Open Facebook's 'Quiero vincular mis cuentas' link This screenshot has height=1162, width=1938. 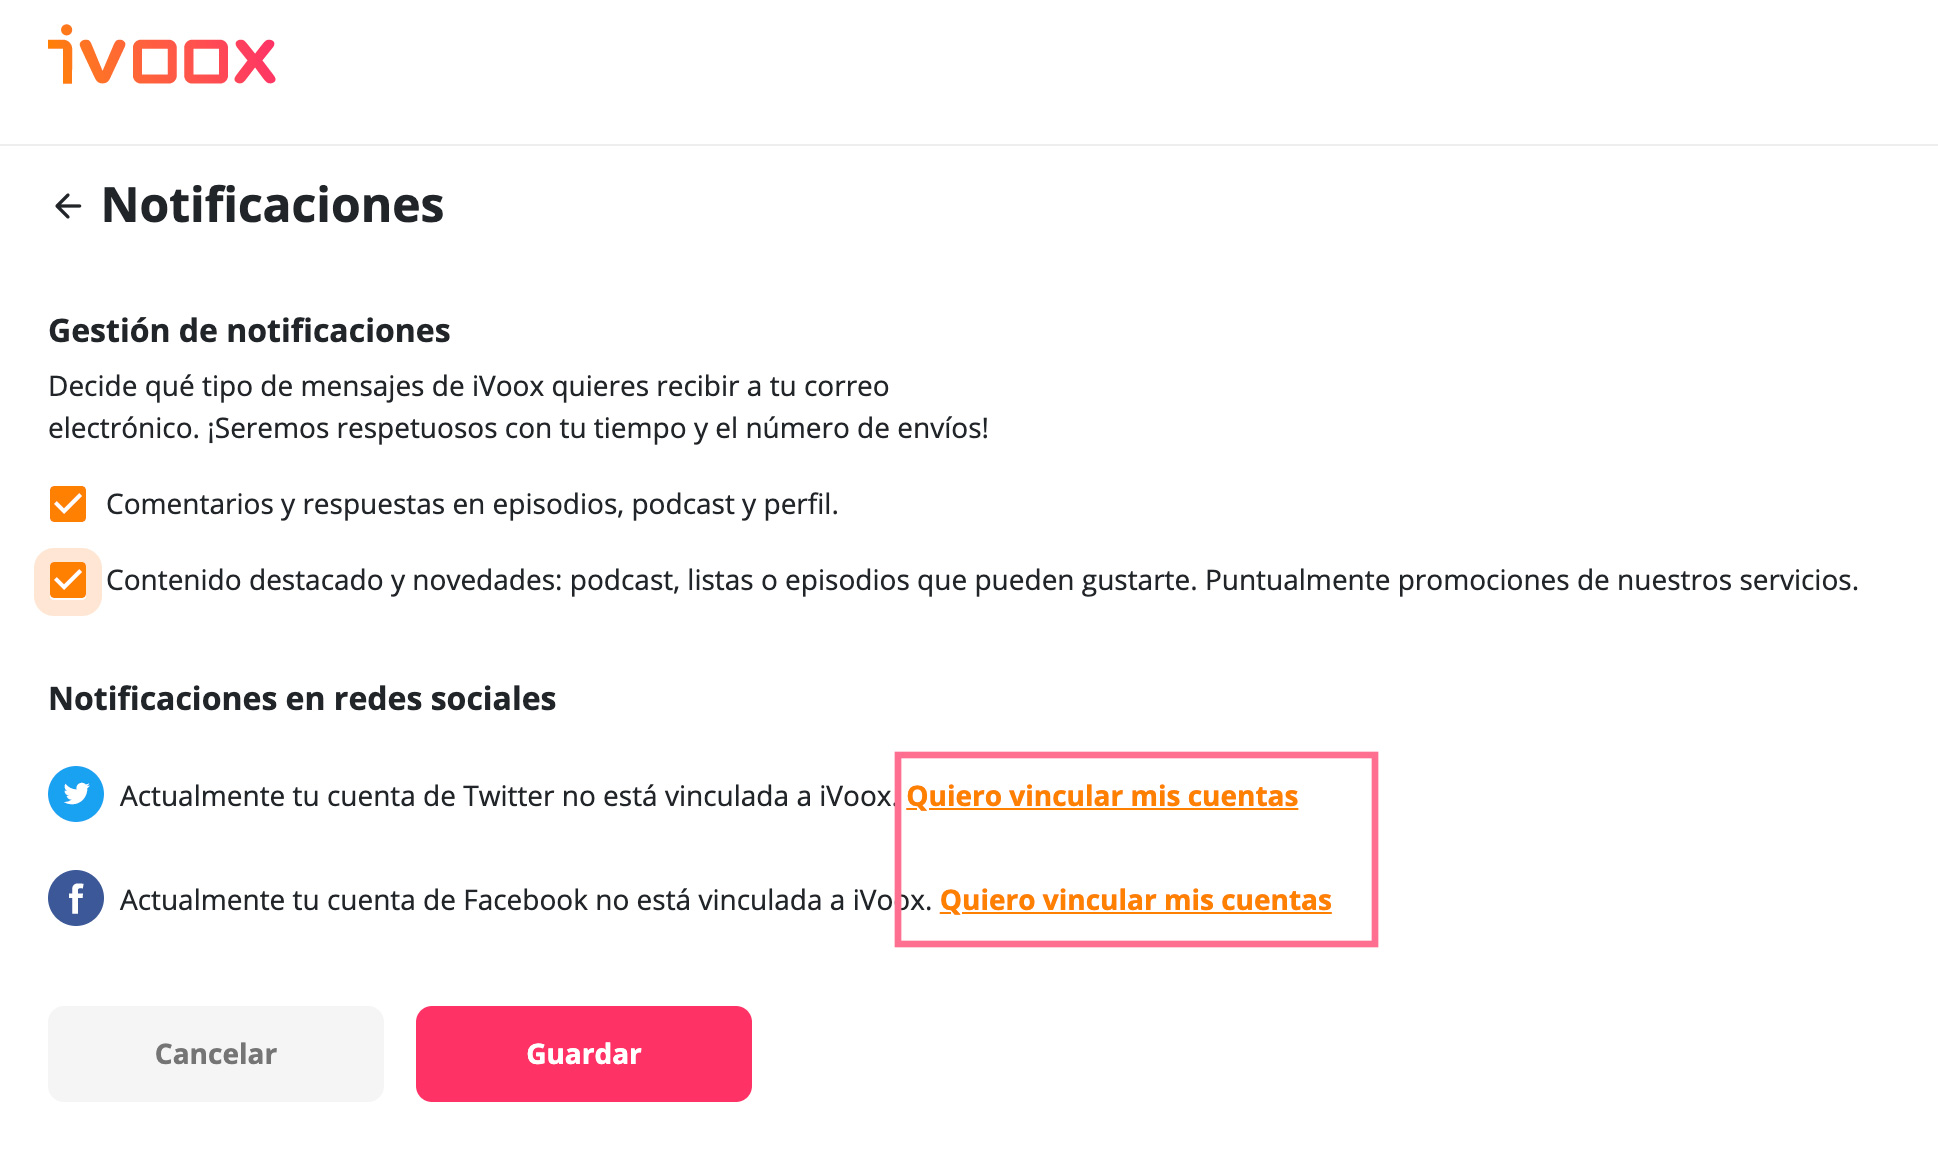1136,900
